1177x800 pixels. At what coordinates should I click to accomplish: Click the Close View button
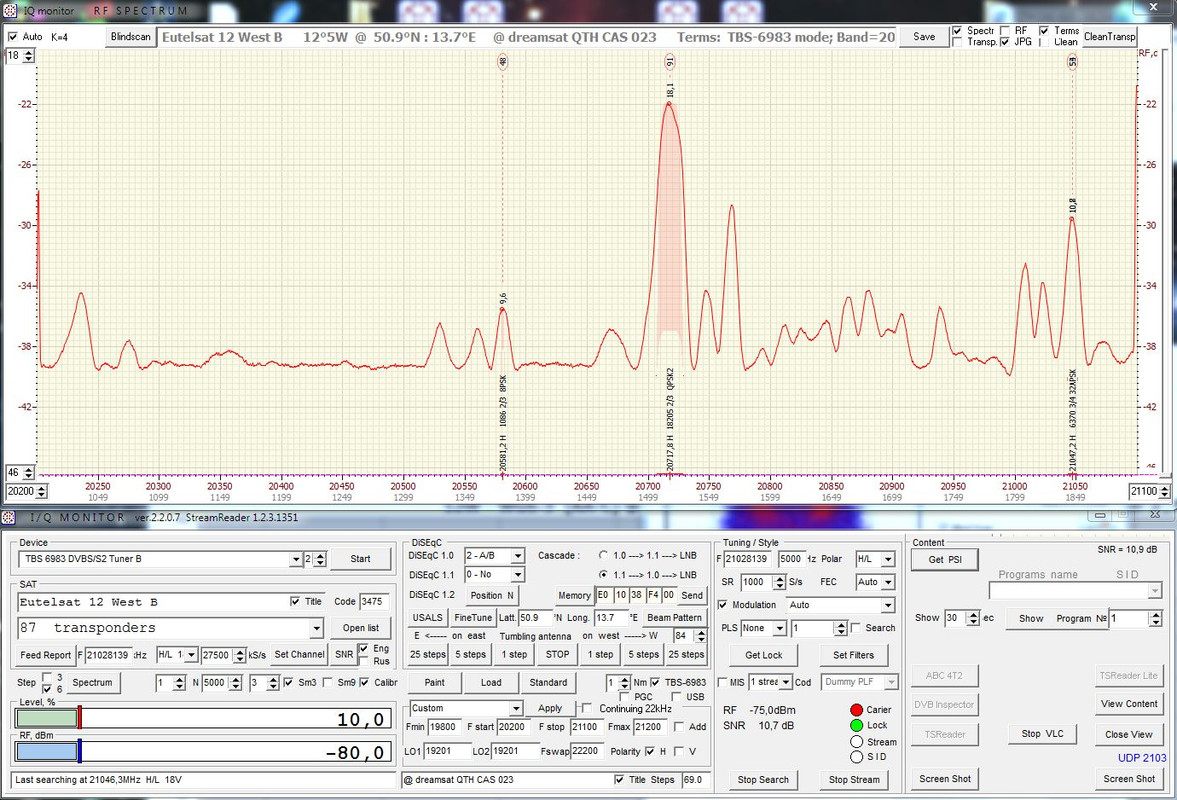click(x=1129, y=734)
